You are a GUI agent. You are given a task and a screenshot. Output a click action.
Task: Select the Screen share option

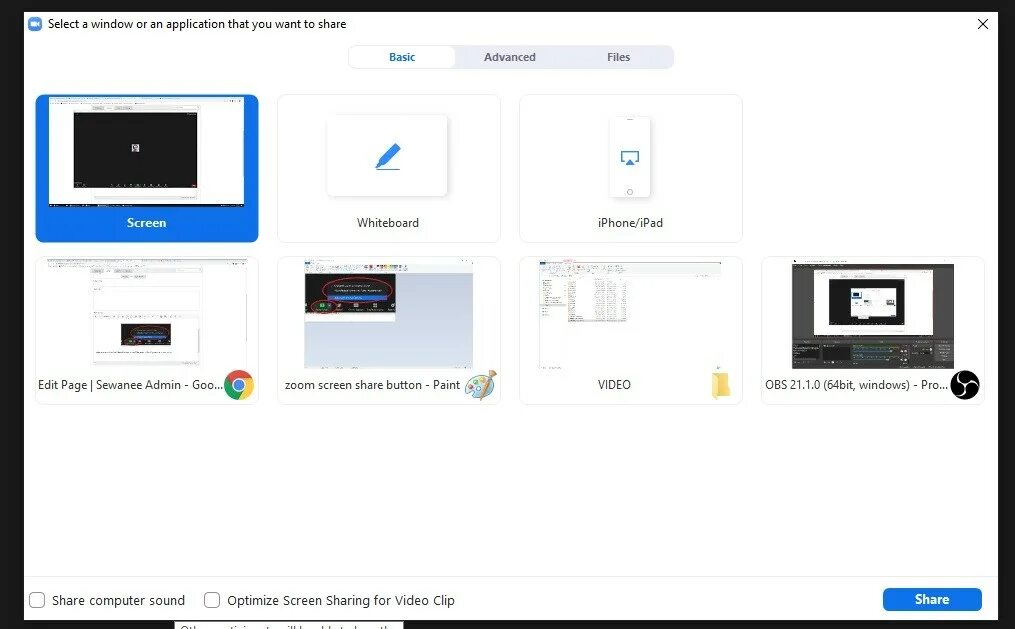[x=147, y=168]
